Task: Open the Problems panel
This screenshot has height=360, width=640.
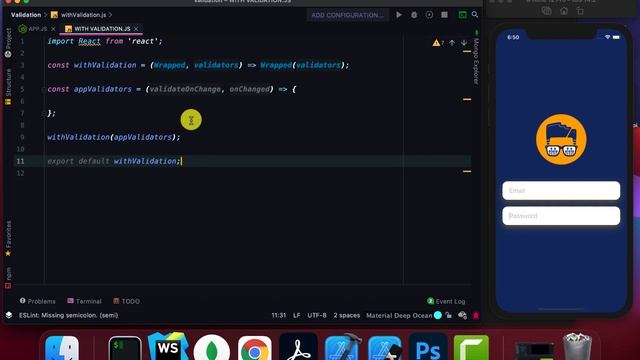Action: 38,301
